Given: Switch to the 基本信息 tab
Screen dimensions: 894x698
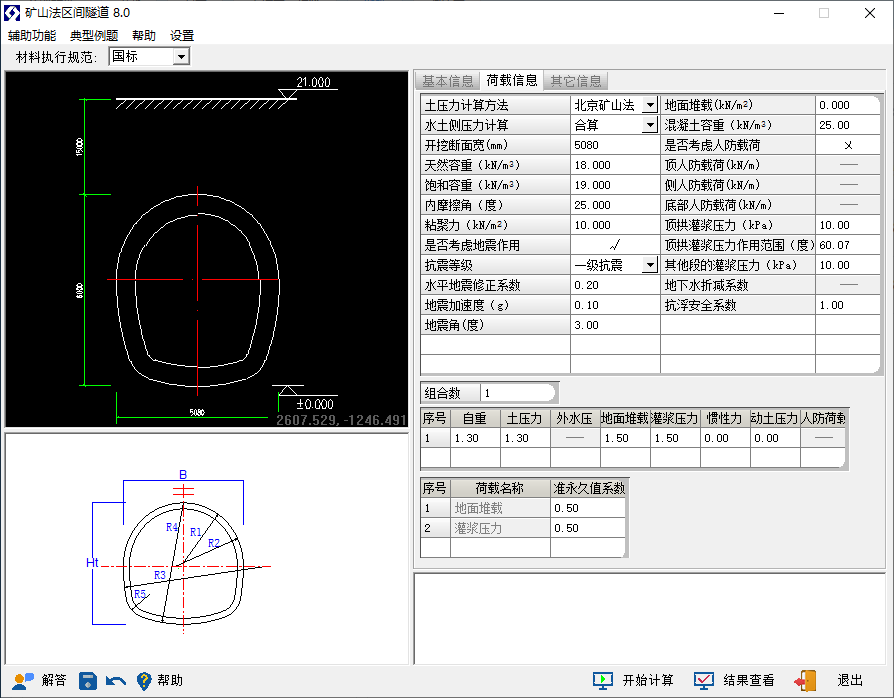Looking at the screenshot, I should point(448,81).
